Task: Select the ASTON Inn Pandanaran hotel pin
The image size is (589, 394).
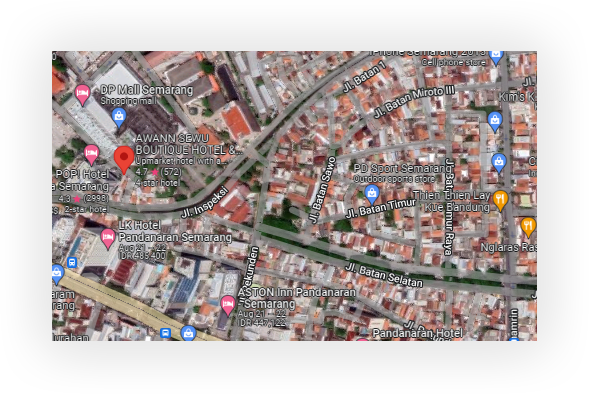Action: point(228,305)
